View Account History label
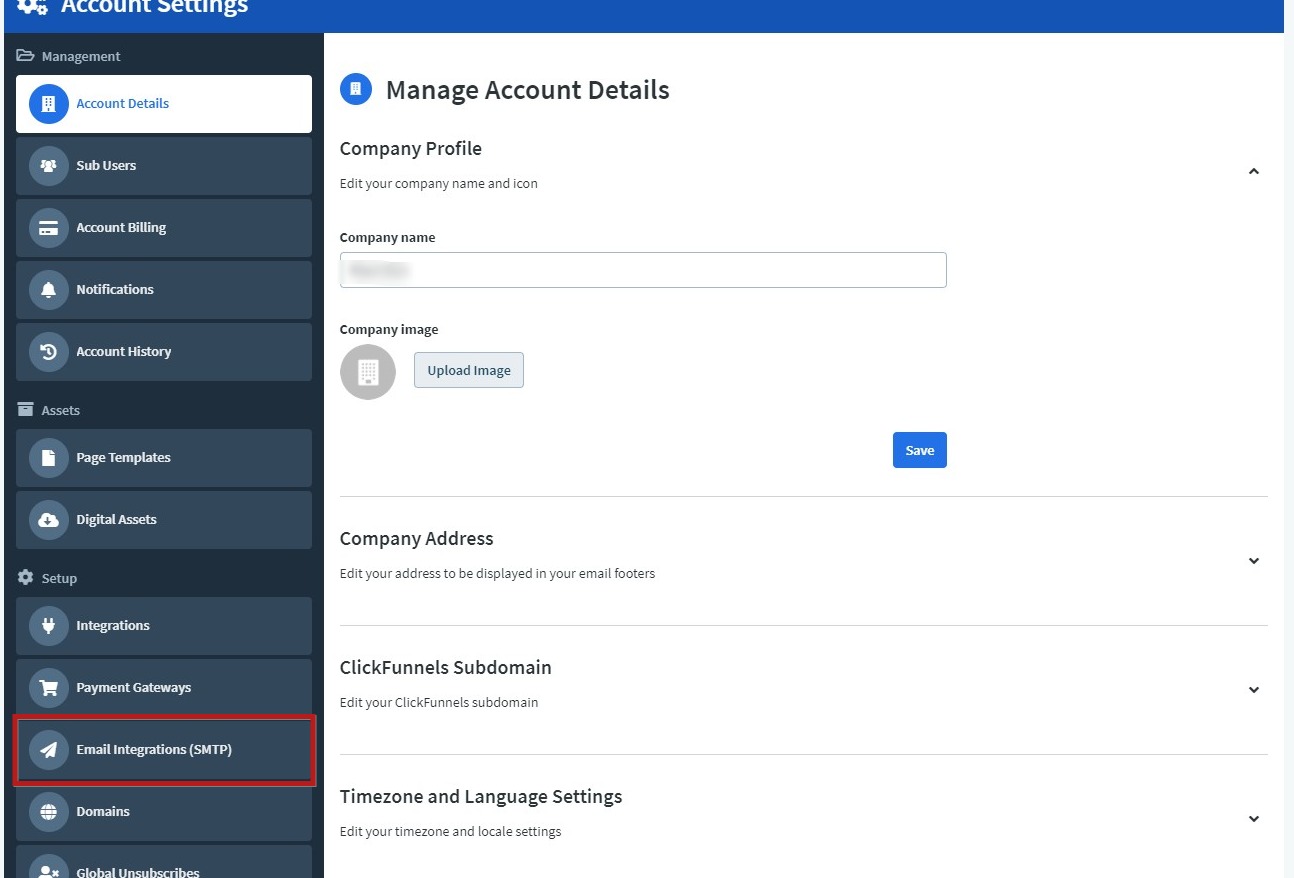The image size is (1294, 878). tap(124, 352)
